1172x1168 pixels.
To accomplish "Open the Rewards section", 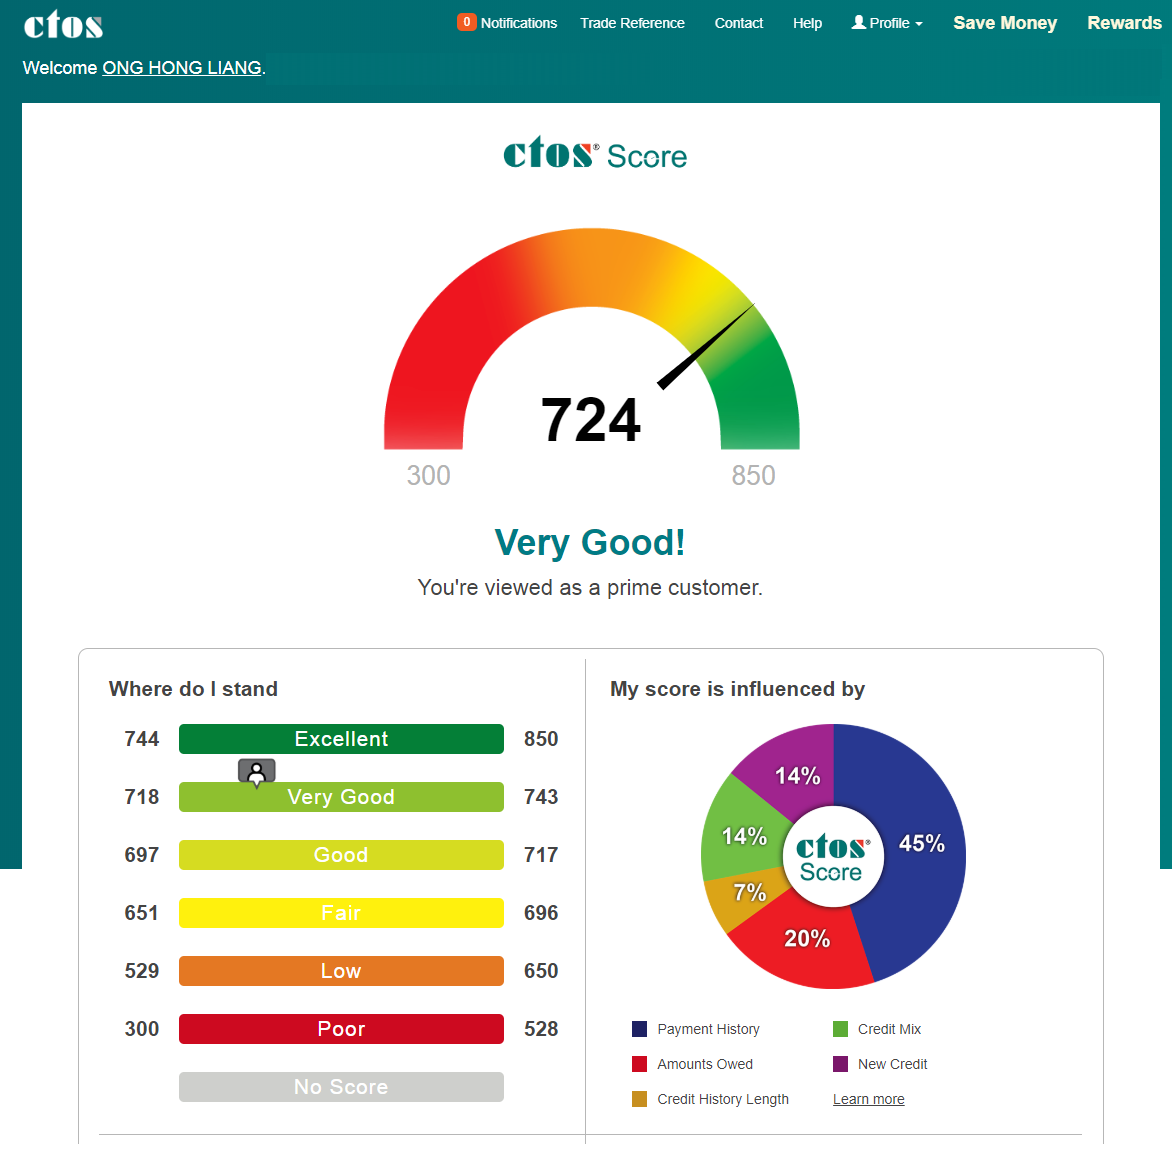I will [x=1124, y=23].
